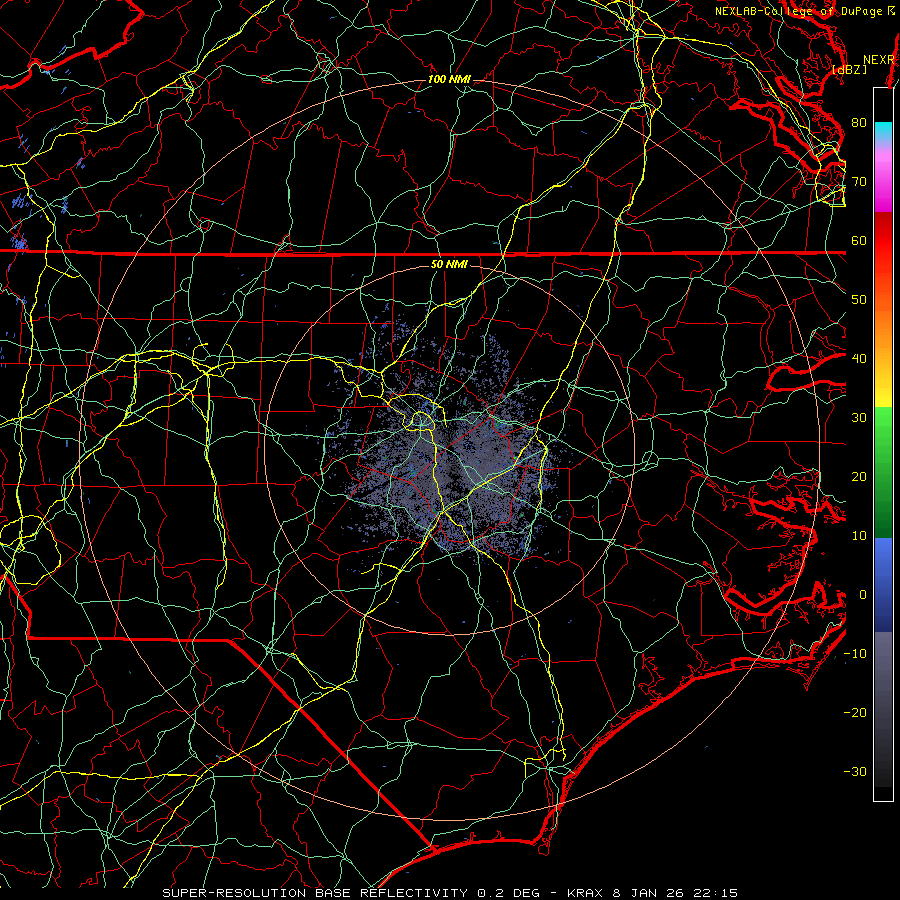Click the Super-Resolution Base Reflectivity caption
900x900 pixels.
point(315,893)
